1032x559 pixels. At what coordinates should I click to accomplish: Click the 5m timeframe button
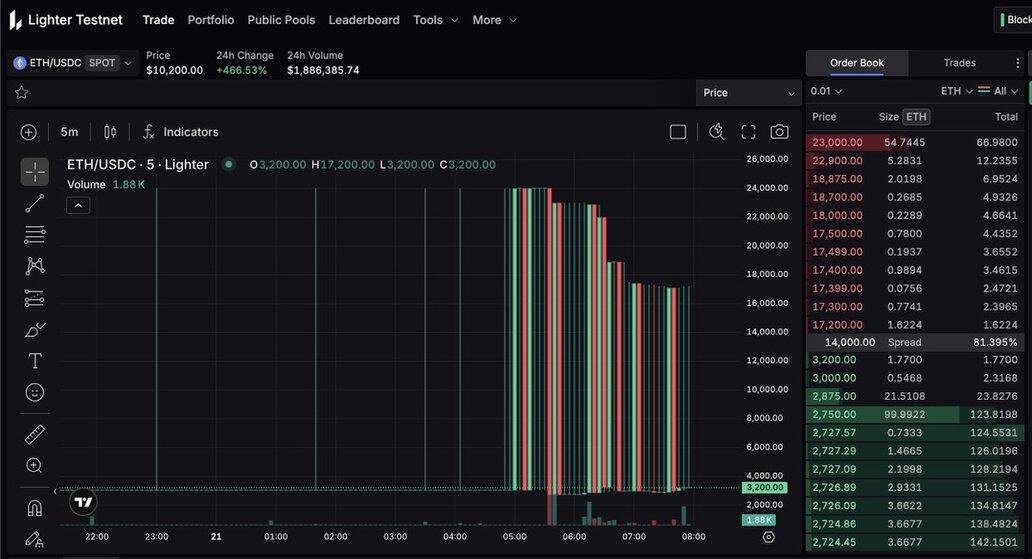point(69,132)
